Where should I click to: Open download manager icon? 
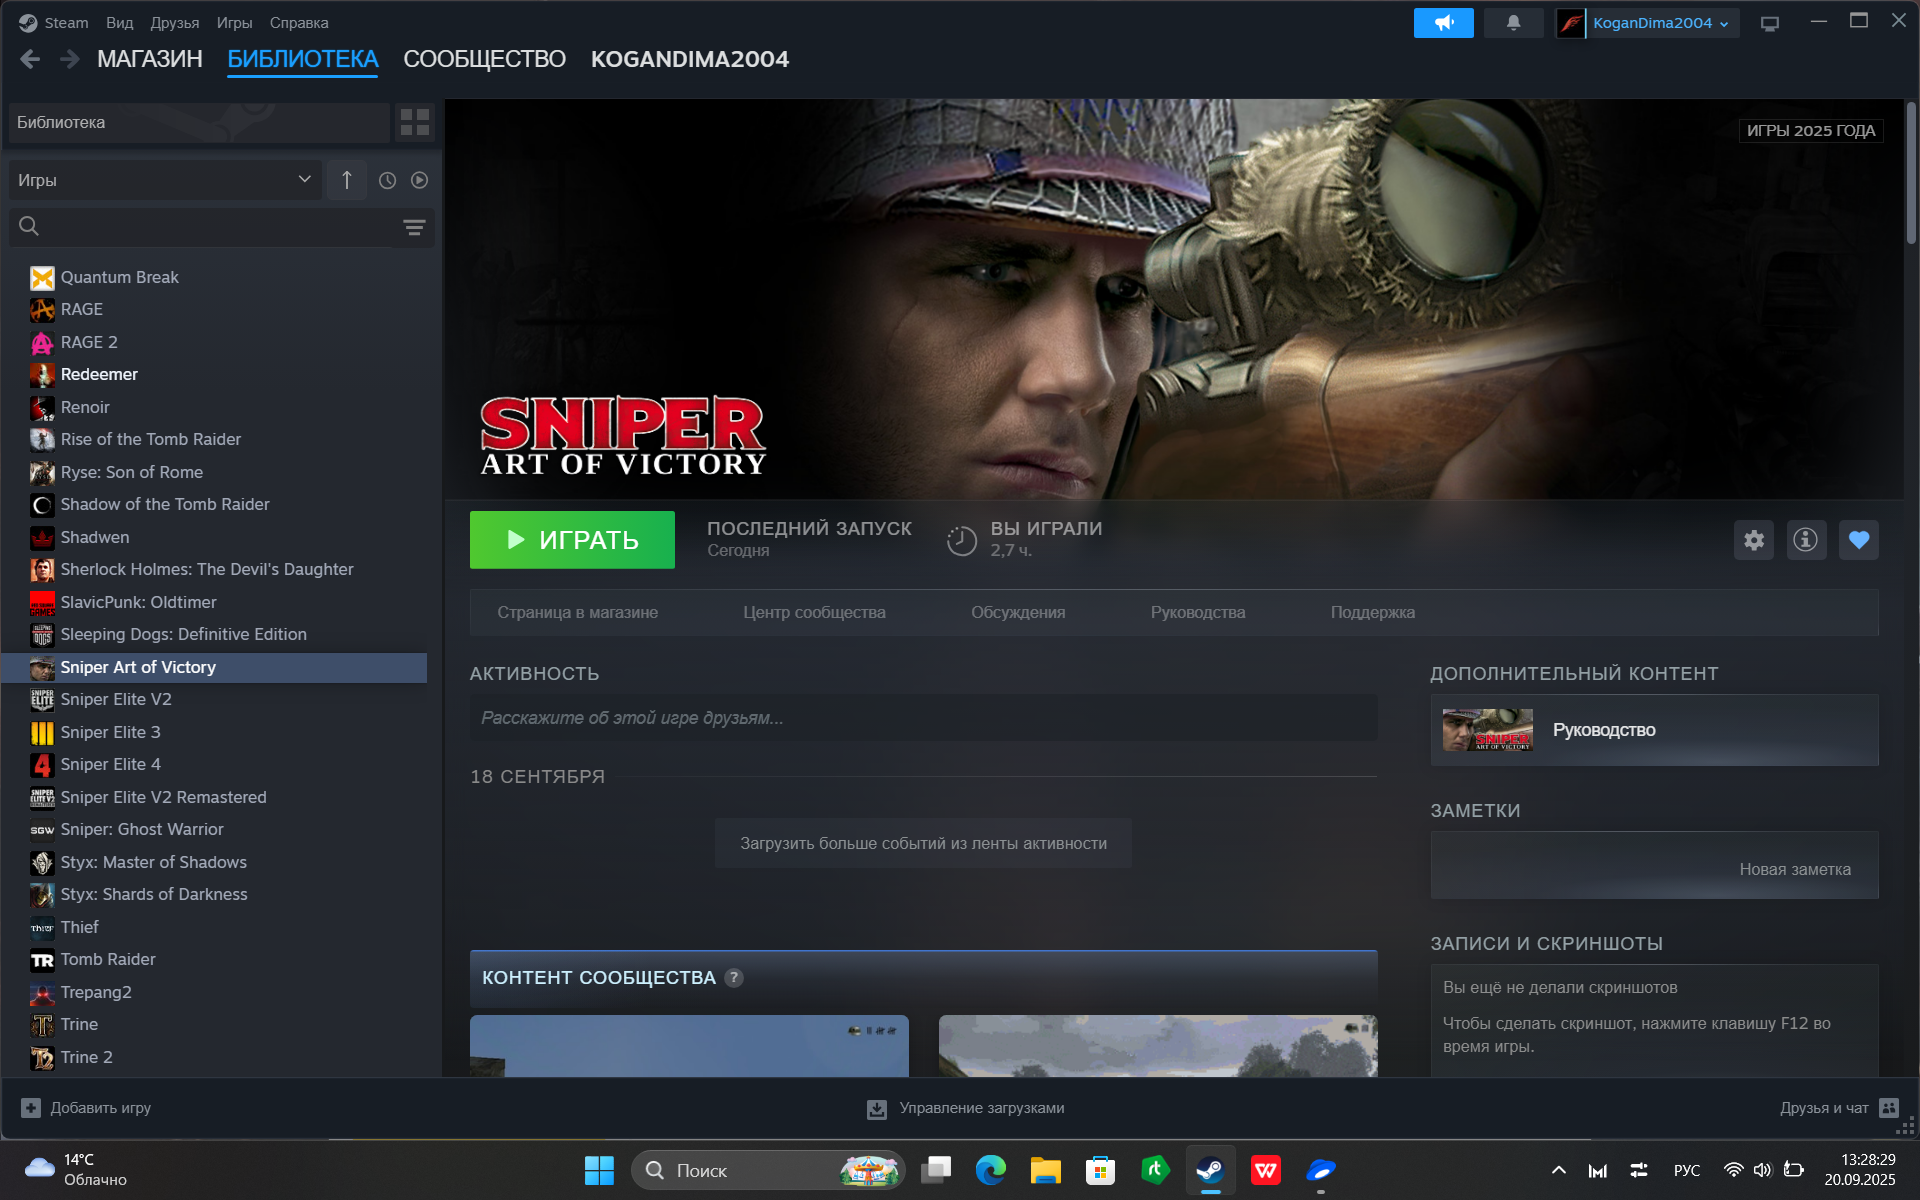click(x=877, y=1109)
